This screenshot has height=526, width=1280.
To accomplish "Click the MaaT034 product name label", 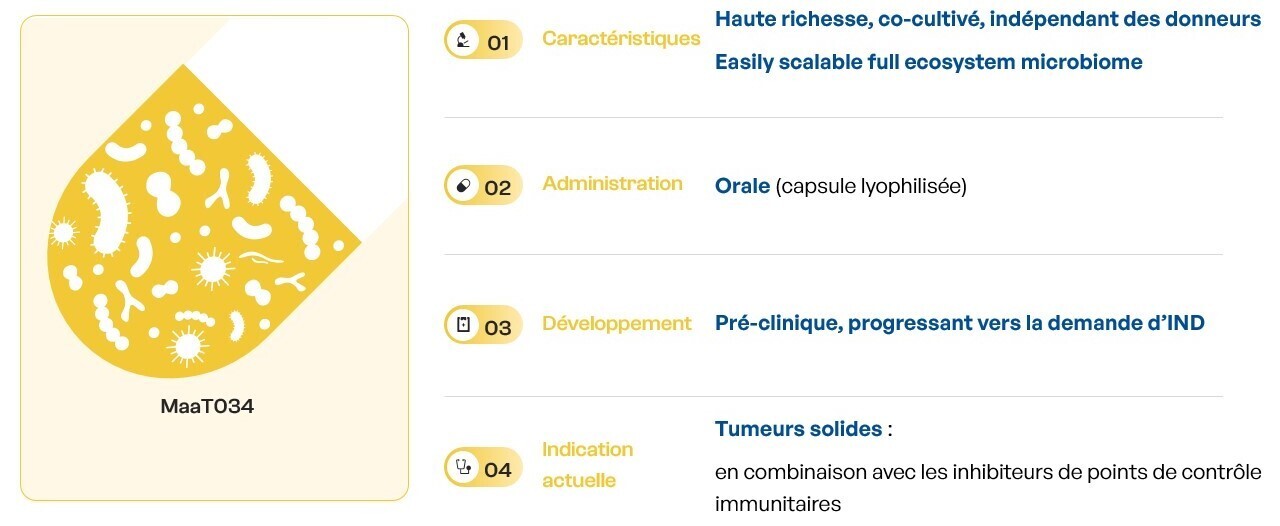I will tap(207, 407).
